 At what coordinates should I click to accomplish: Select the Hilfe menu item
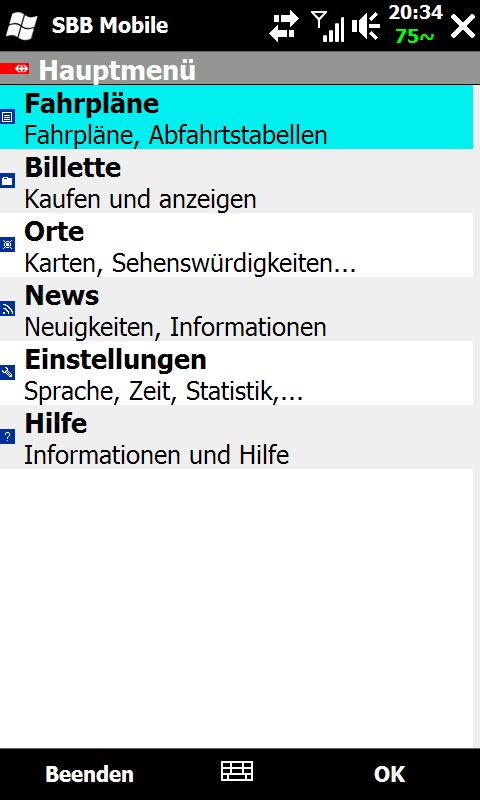[237, 437]
